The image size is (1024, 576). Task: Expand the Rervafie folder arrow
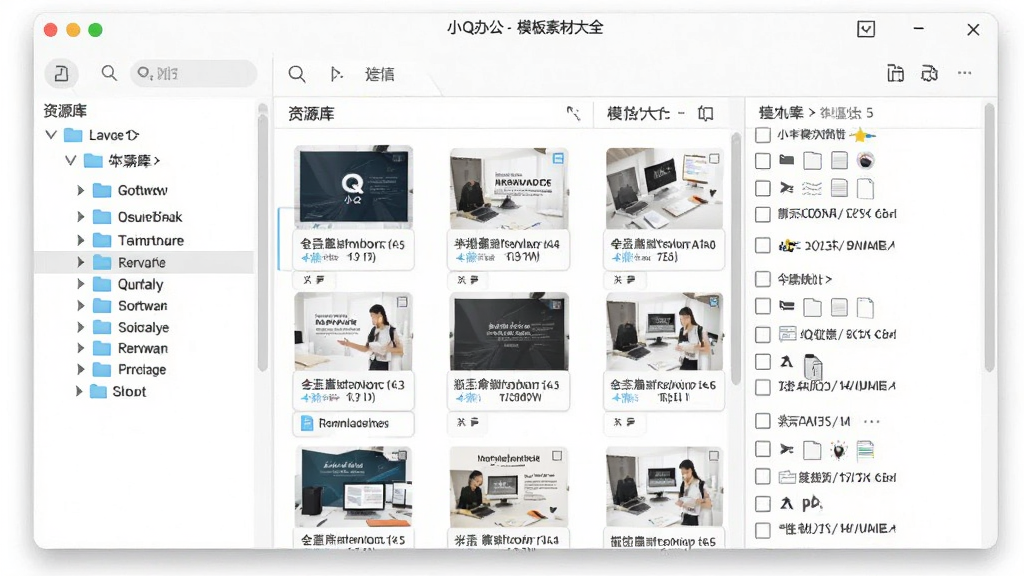point(80,262)
